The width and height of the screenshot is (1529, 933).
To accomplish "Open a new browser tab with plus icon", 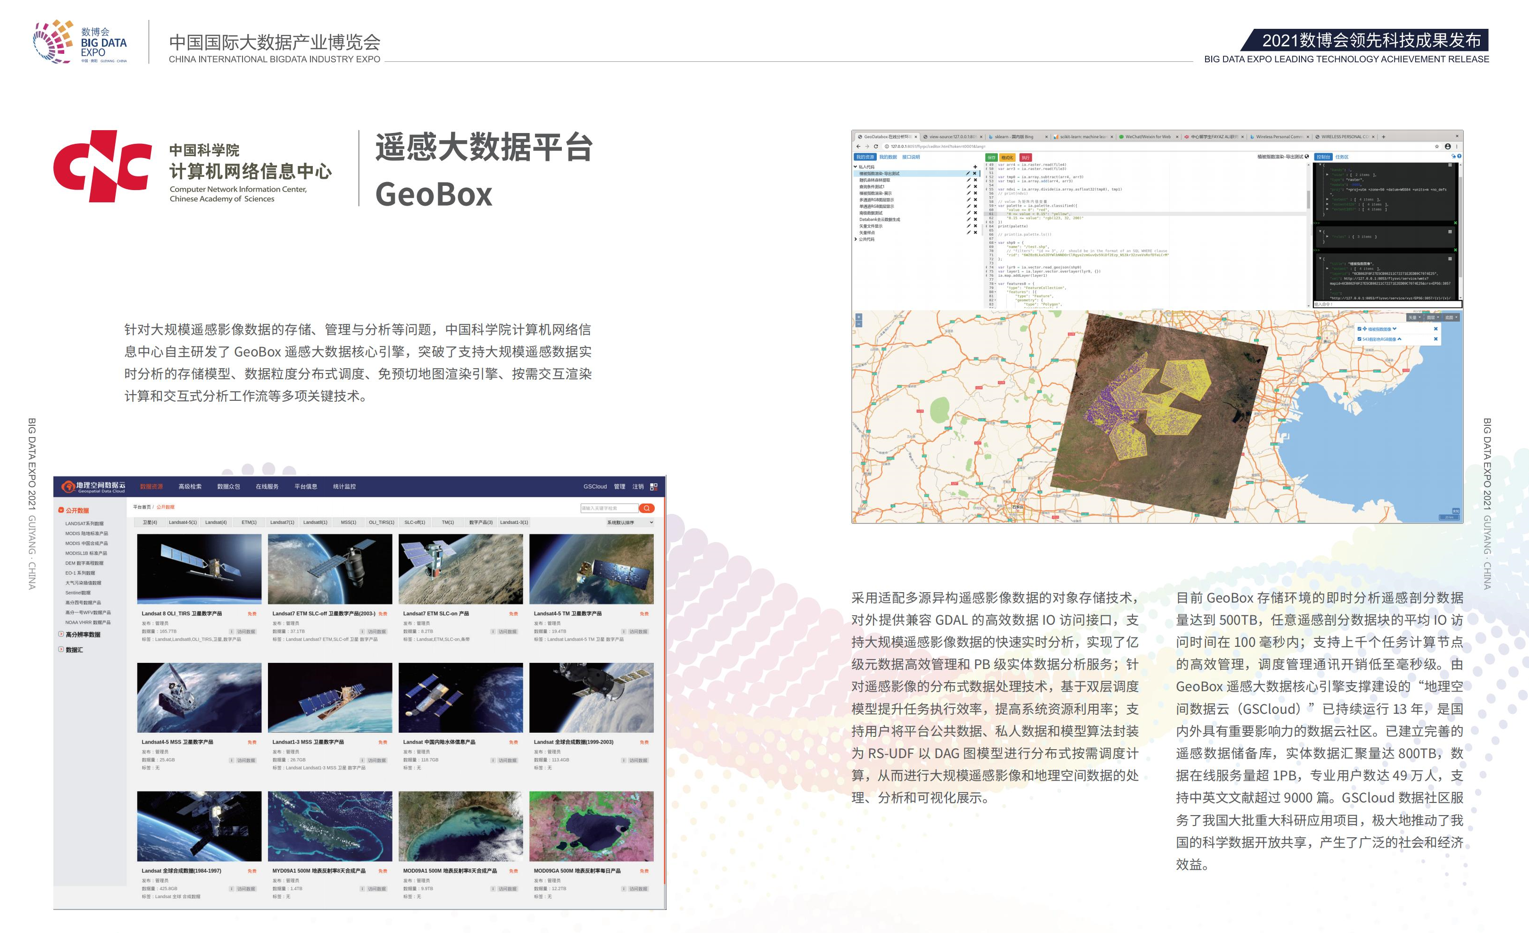I will 1384,136.
